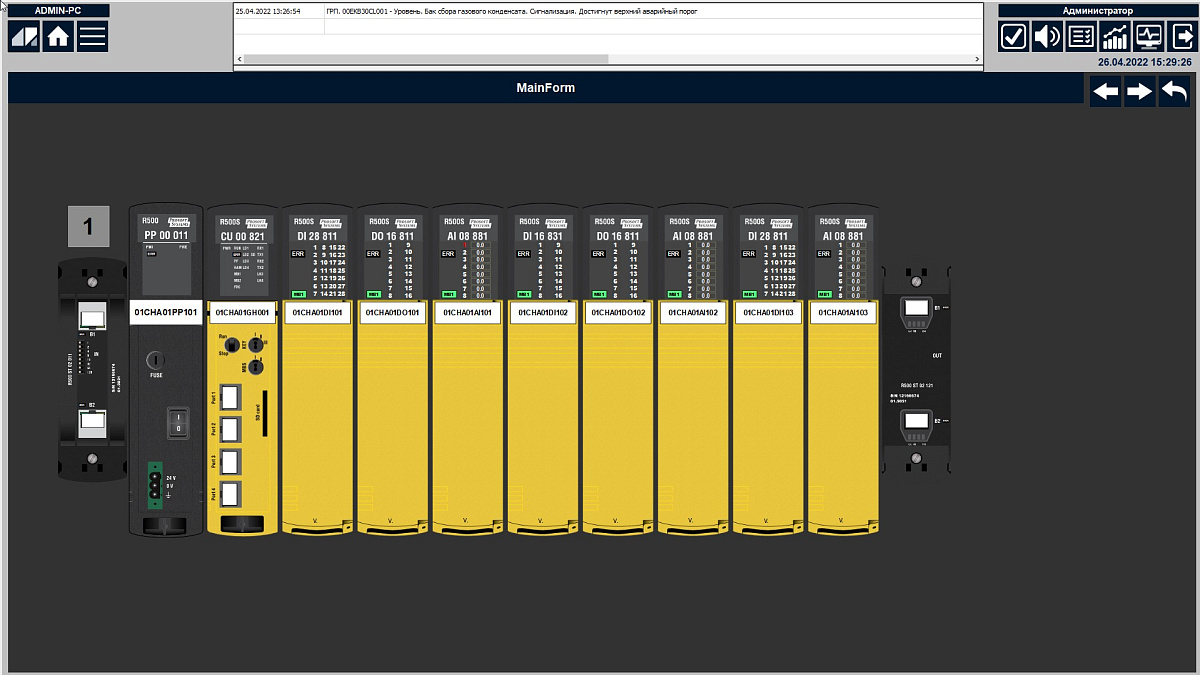Go to next screen with right arrow
Viewport: 1200px width, 675px height.
pyautogui.click(x=1139, y=92)
